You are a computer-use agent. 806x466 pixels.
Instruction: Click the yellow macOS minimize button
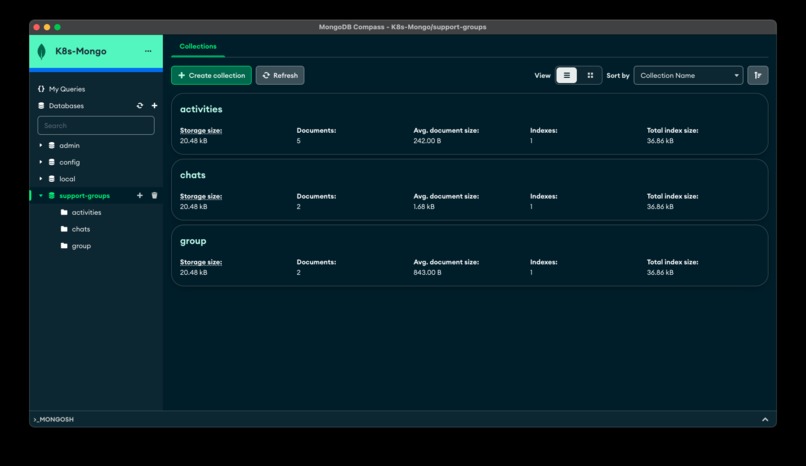[47, 27]
